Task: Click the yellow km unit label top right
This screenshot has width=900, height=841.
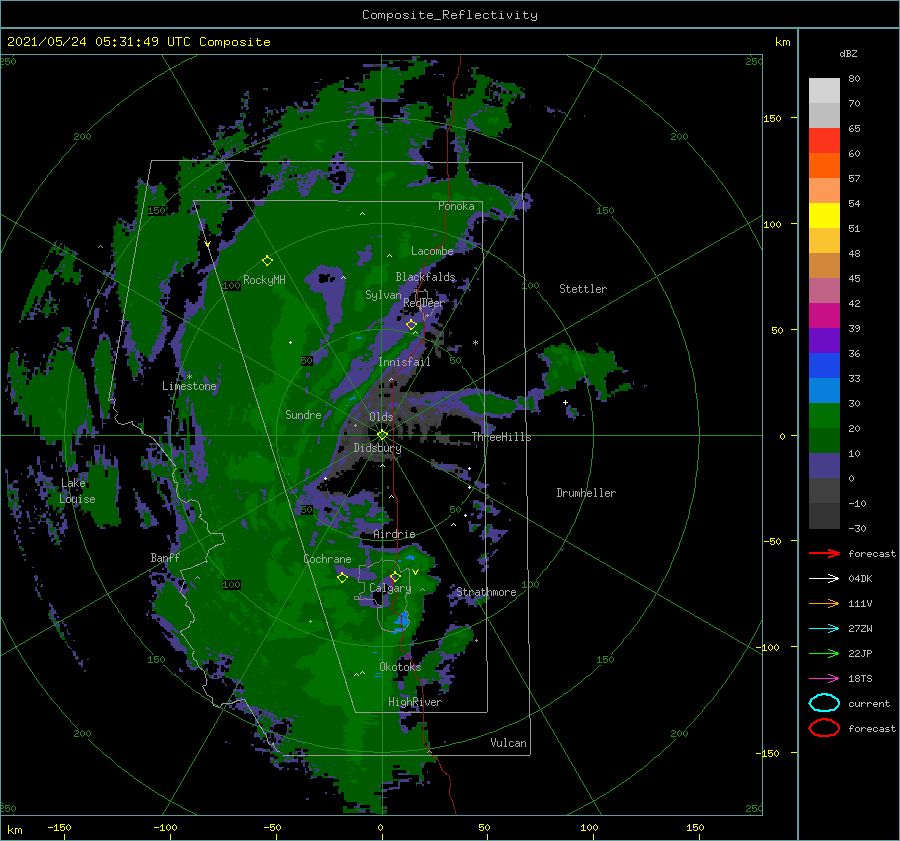Action: 782,42
